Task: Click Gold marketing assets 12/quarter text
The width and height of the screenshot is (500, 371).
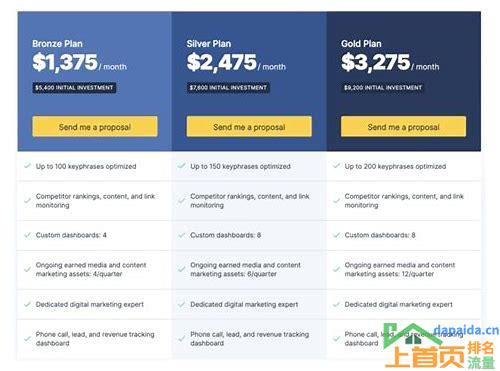Action: [x=399, y=269]
